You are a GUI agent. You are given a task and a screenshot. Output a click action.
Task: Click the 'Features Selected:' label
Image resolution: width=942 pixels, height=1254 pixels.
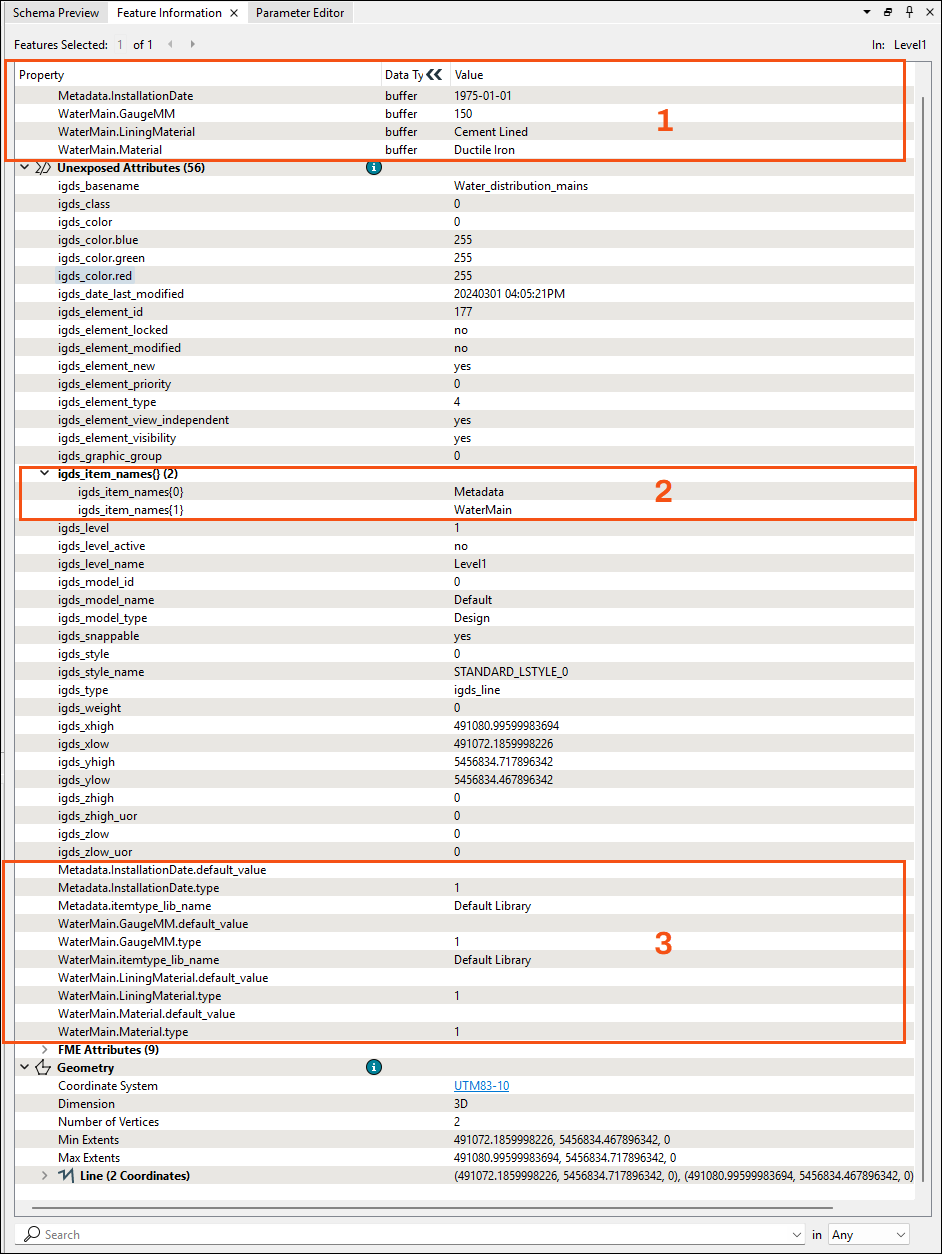click(x=61, y=45)
